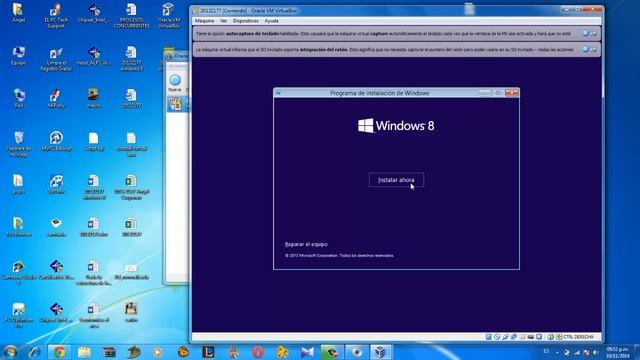Open the Oracle VM VirtualBox desktop shortcut
Viewport: 640px width, 360px height.
[x=169, y=16]
